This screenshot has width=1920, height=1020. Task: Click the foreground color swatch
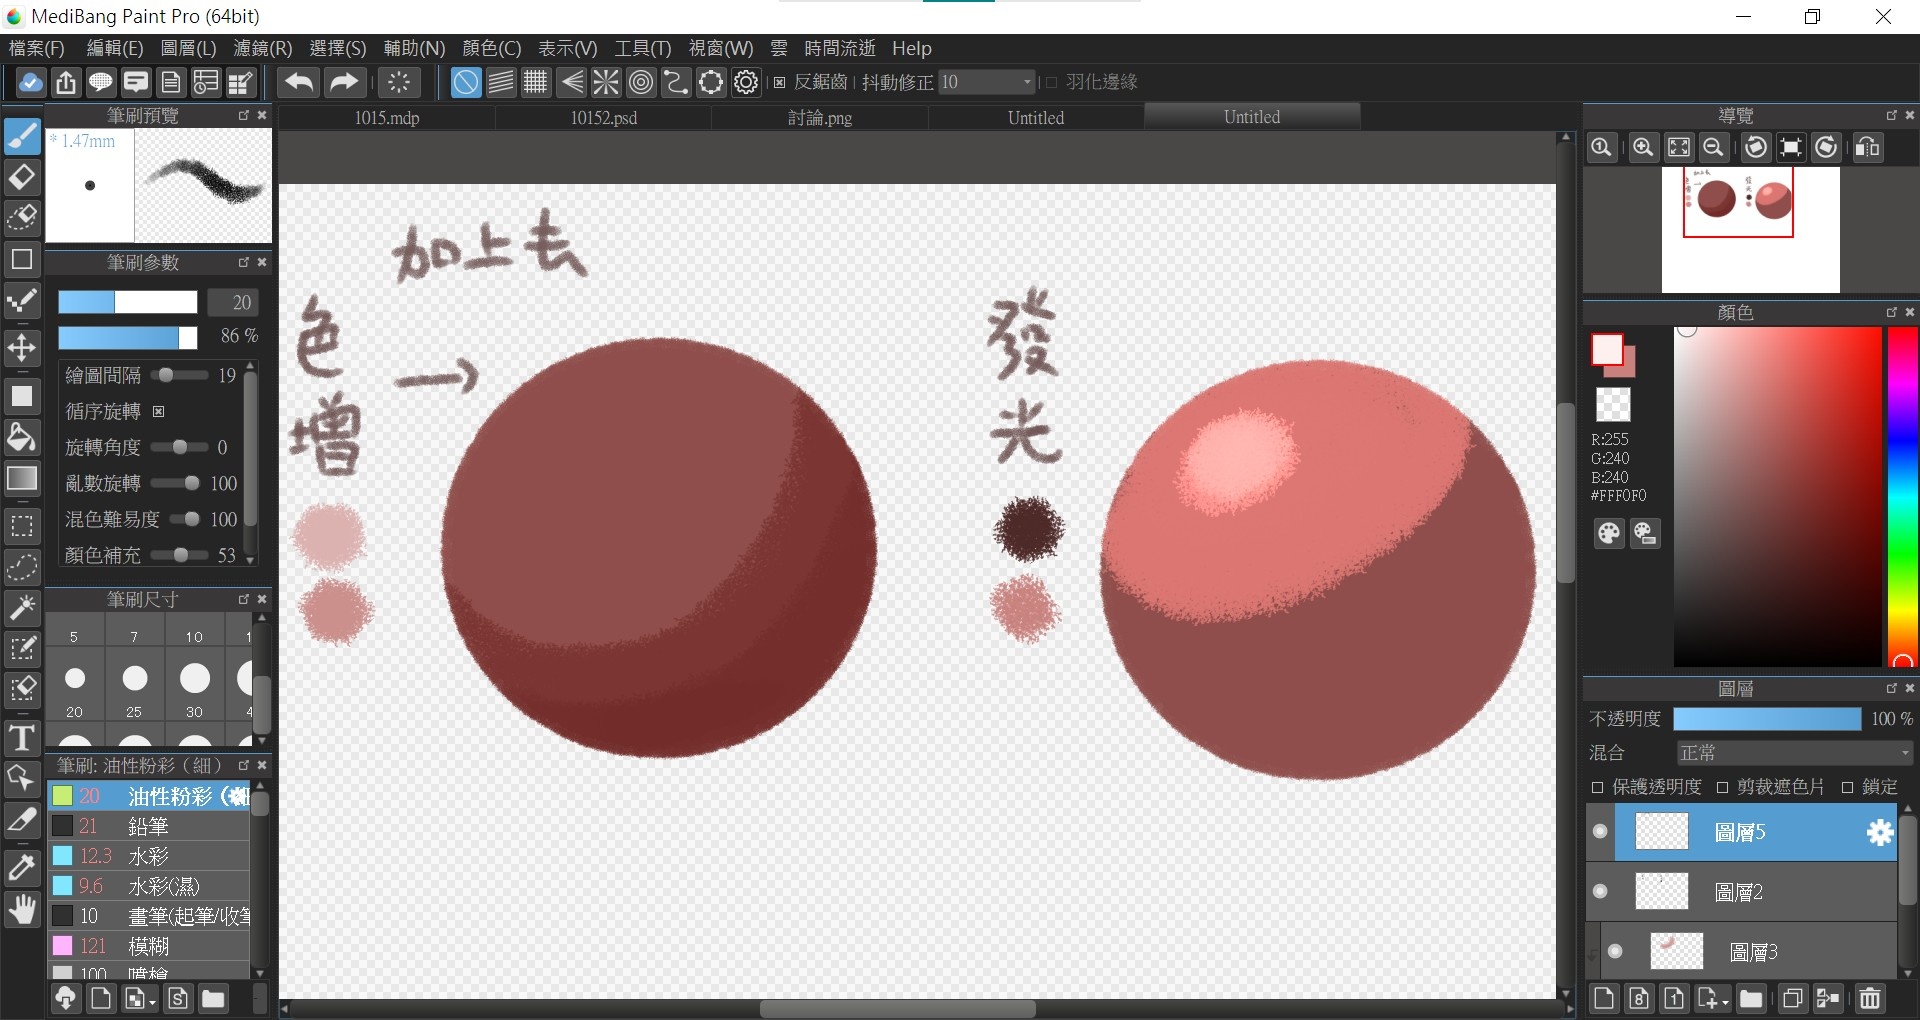click(1607, 350)
